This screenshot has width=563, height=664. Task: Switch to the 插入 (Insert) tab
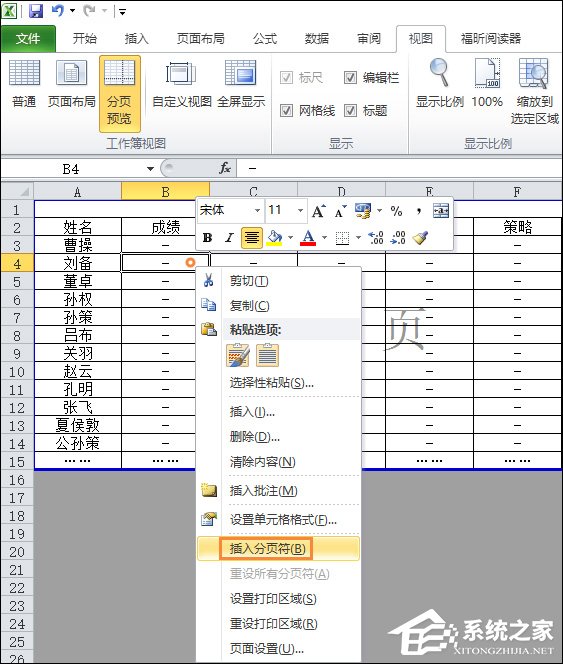tap(137, 39)
